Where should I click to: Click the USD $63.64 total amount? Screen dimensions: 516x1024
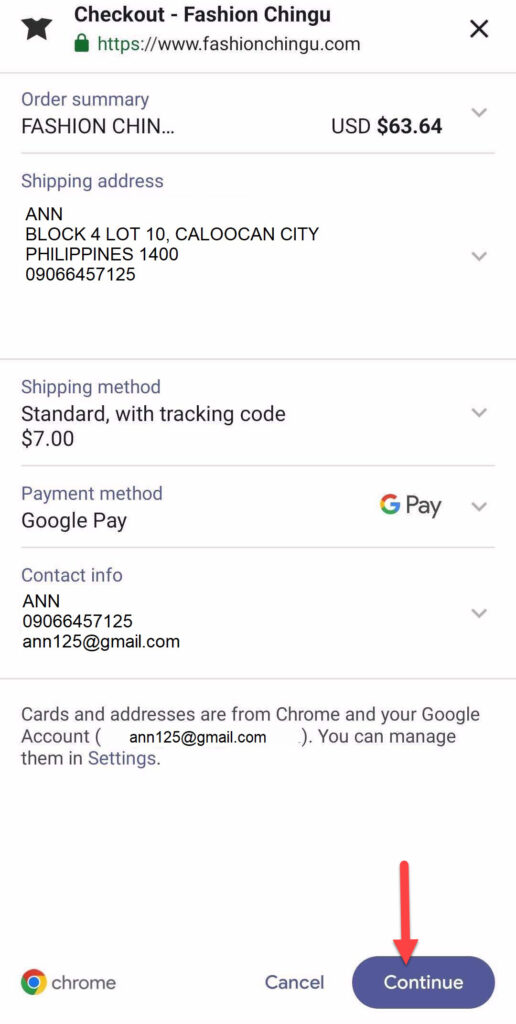(387, 126)
